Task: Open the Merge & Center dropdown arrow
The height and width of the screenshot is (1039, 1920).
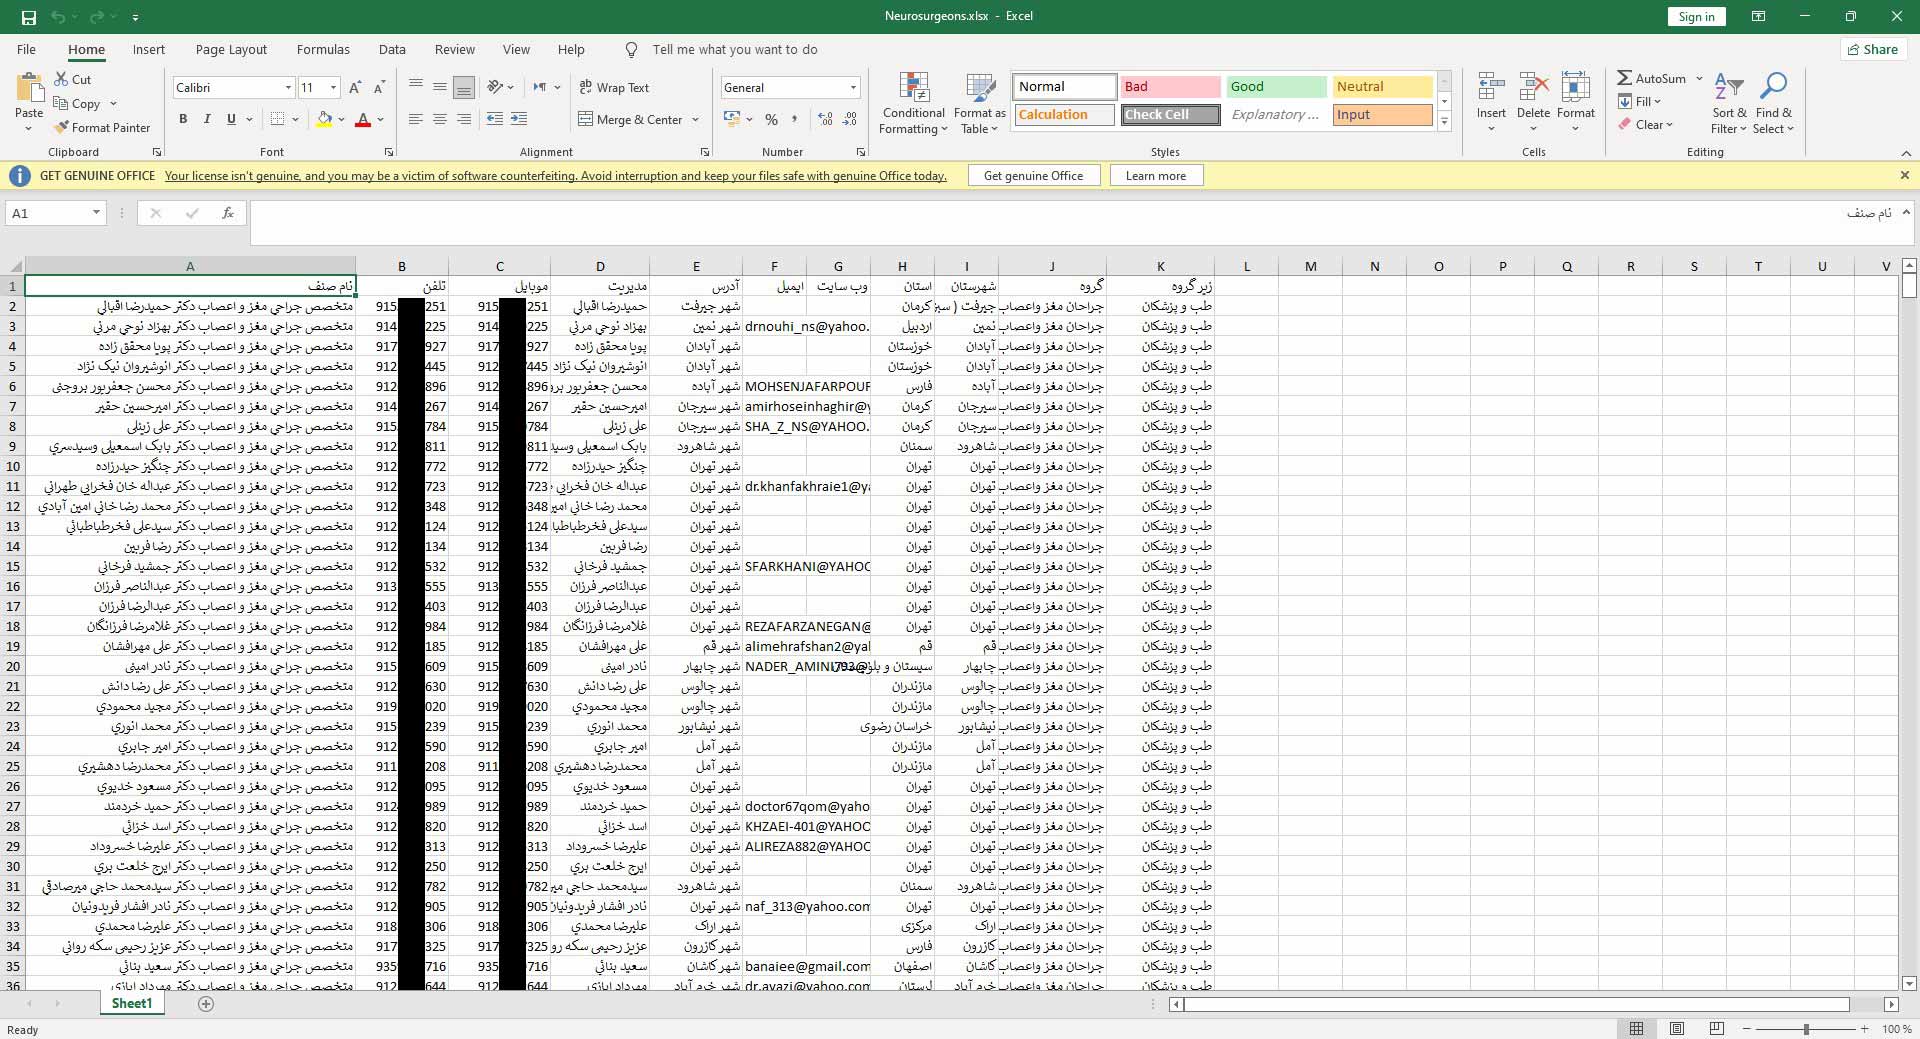Action: 696,120
